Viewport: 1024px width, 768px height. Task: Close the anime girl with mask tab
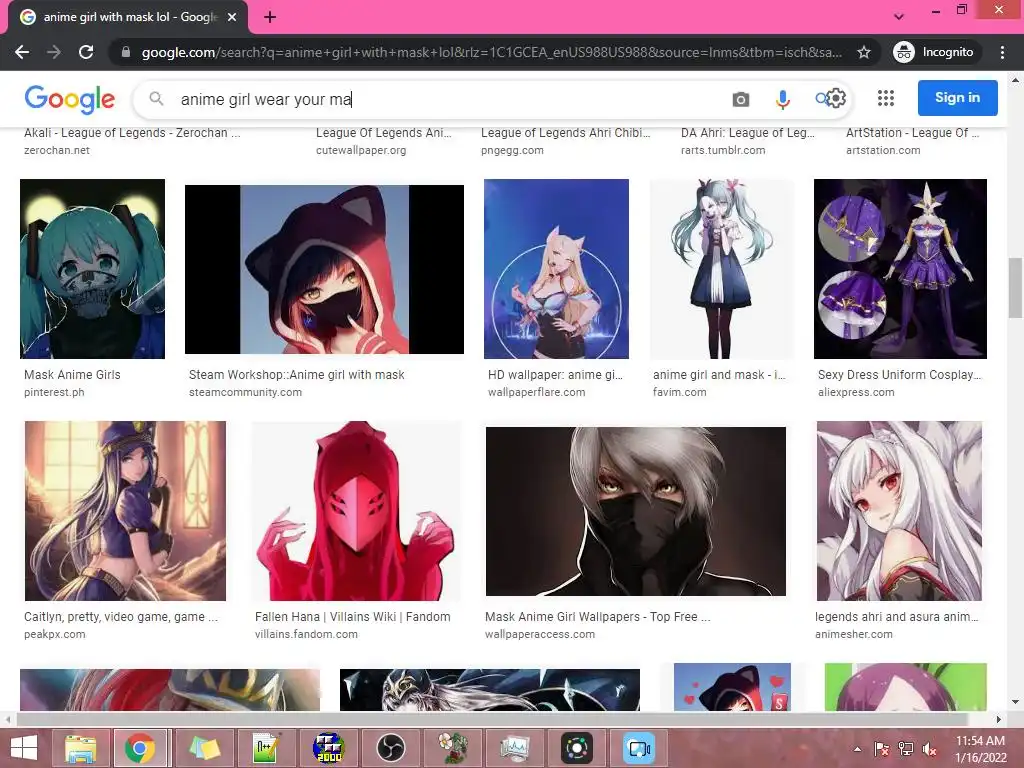pos(232,18)
